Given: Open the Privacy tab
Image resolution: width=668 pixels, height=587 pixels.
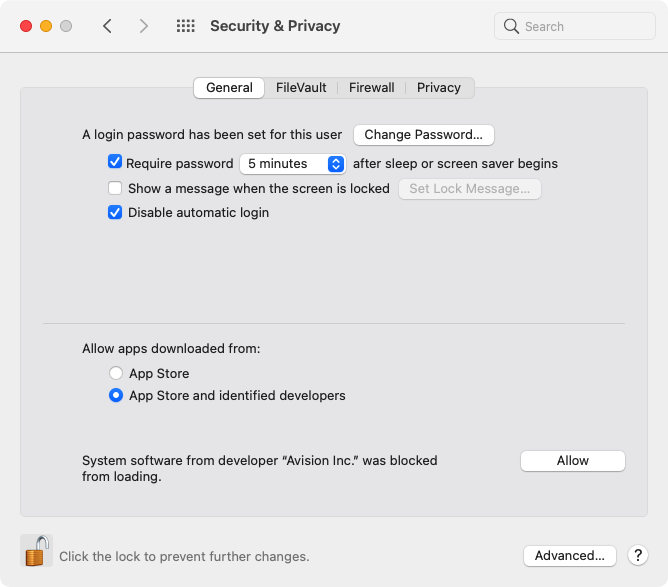Looking at the screenshot, I should click(439, 88).
